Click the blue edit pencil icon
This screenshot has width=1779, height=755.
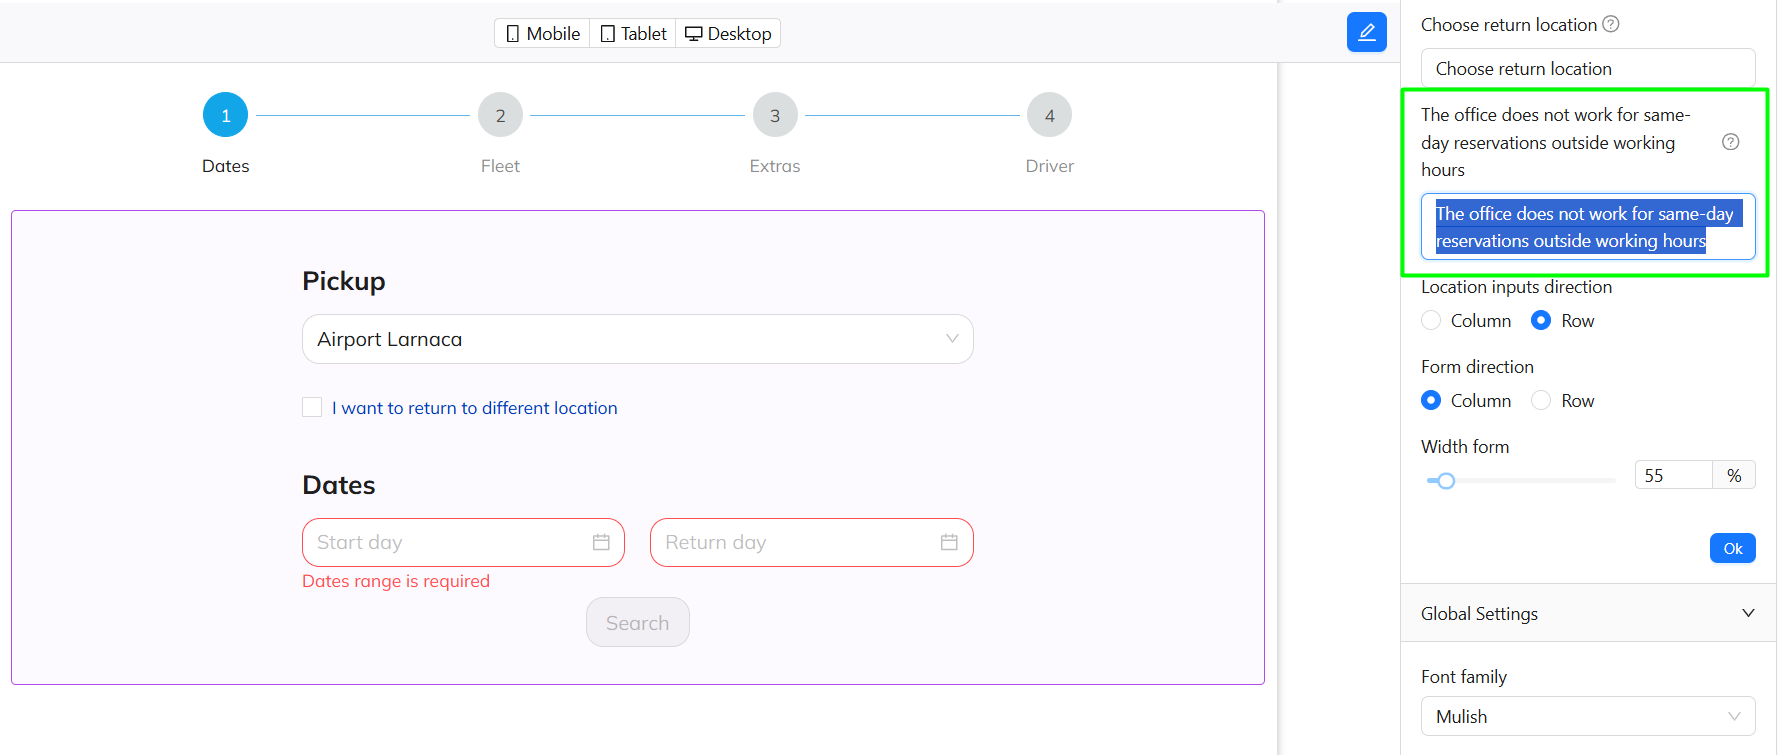tap(1366, 32)
